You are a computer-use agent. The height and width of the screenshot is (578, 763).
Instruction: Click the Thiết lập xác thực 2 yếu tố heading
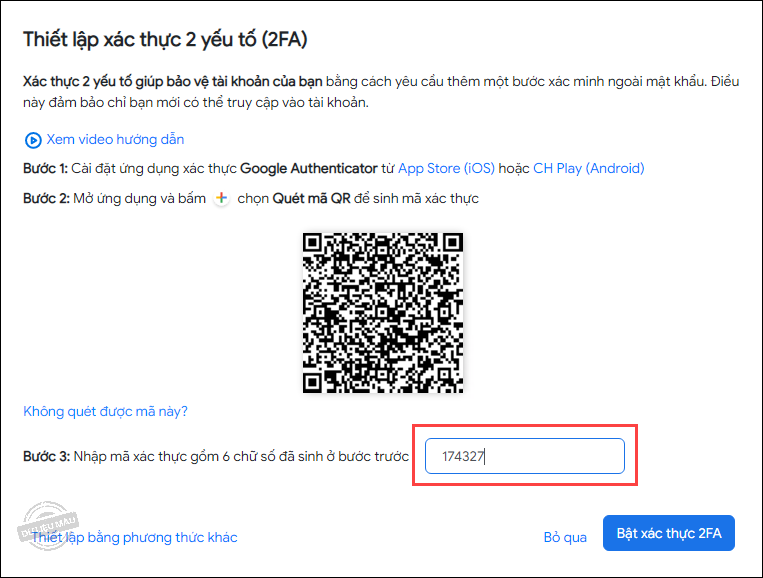coord(165,39)
